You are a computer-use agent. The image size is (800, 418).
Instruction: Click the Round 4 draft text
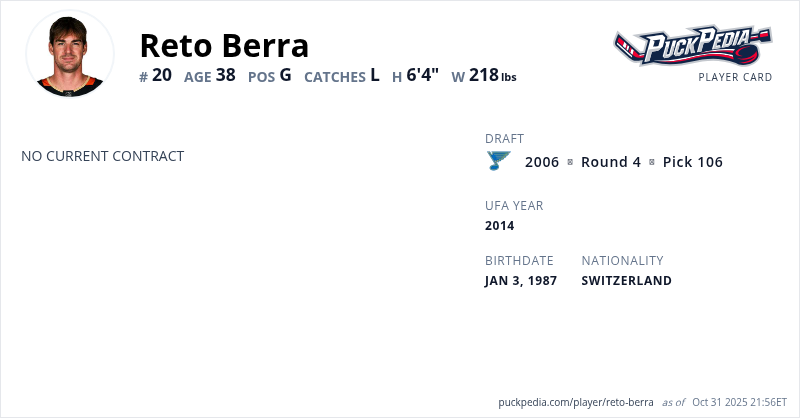[x=611, y=162]
